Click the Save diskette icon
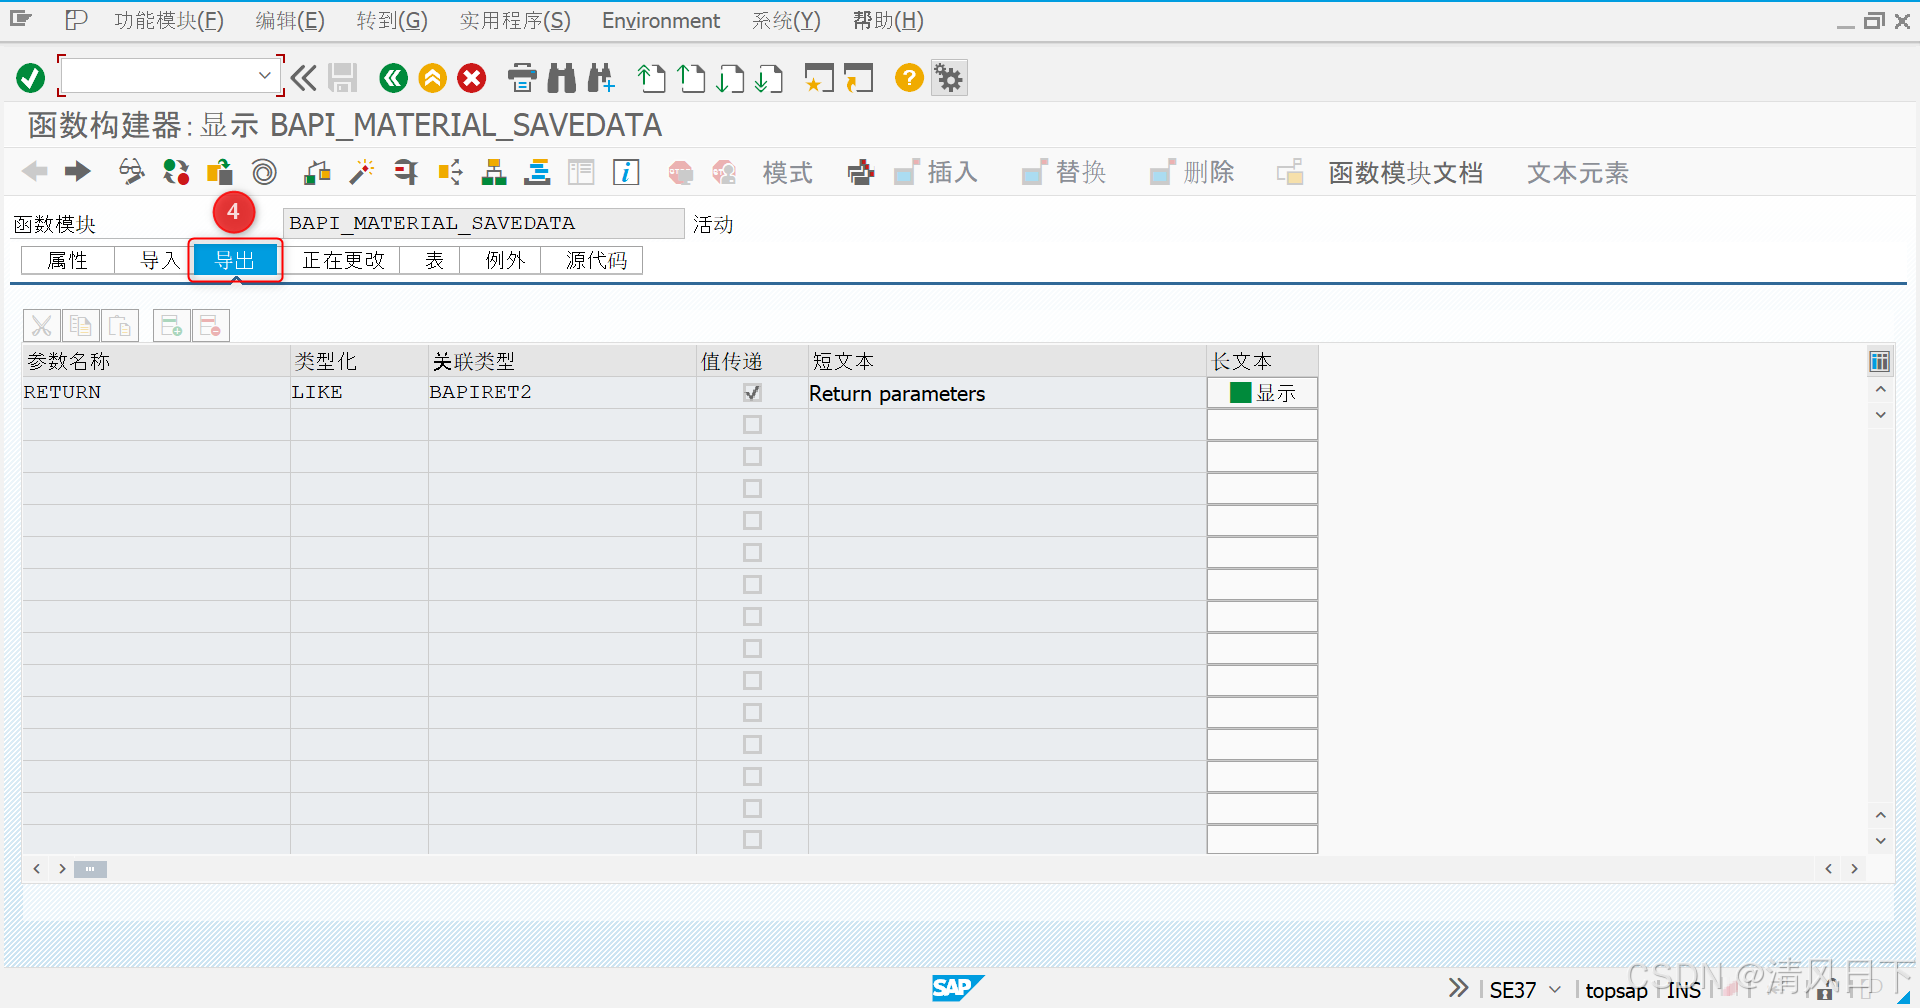This screenshot has height=1008, width=1920. tap(343, 77)
